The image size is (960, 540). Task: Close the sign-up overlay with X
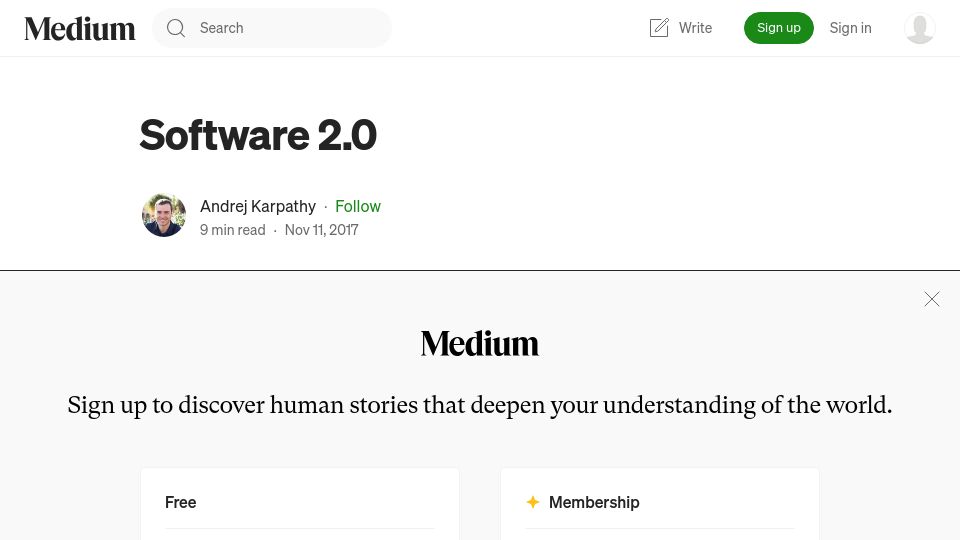click(x=932, y=299)
